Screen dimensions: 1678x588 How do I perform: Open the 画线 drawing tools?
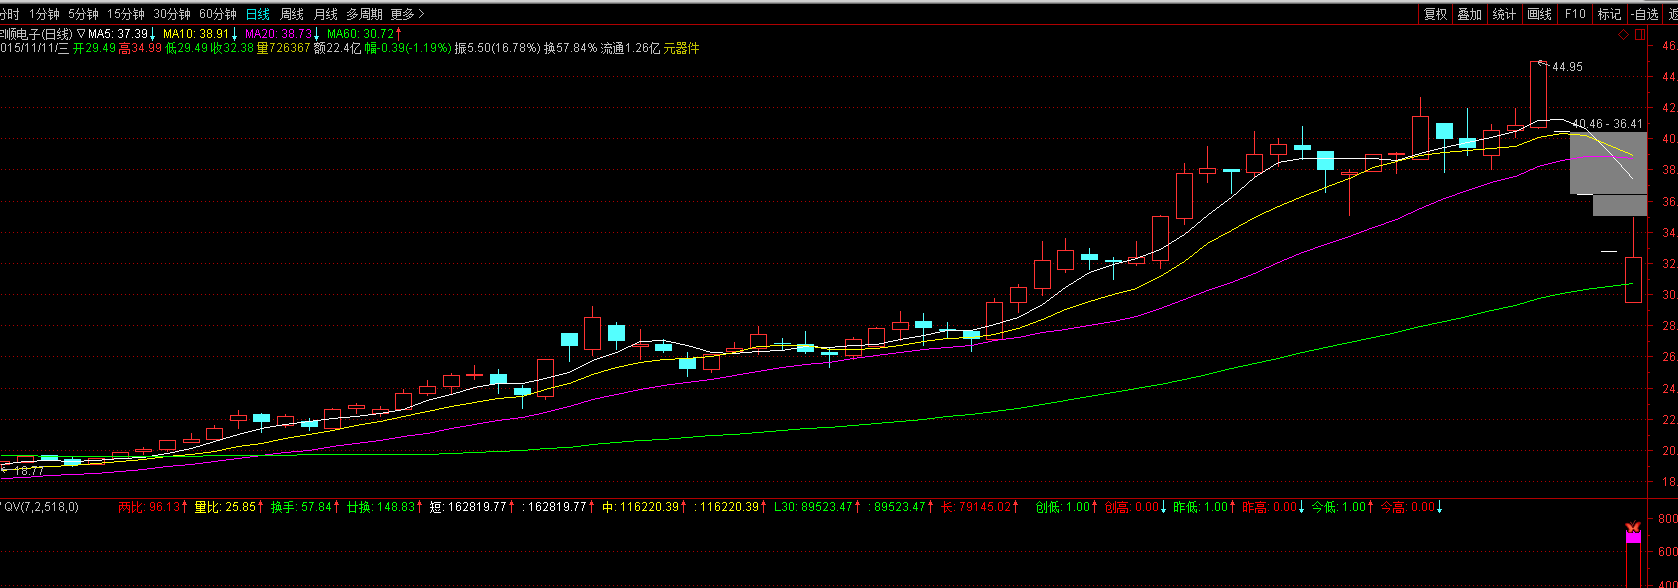click(x=1540, y=14)
